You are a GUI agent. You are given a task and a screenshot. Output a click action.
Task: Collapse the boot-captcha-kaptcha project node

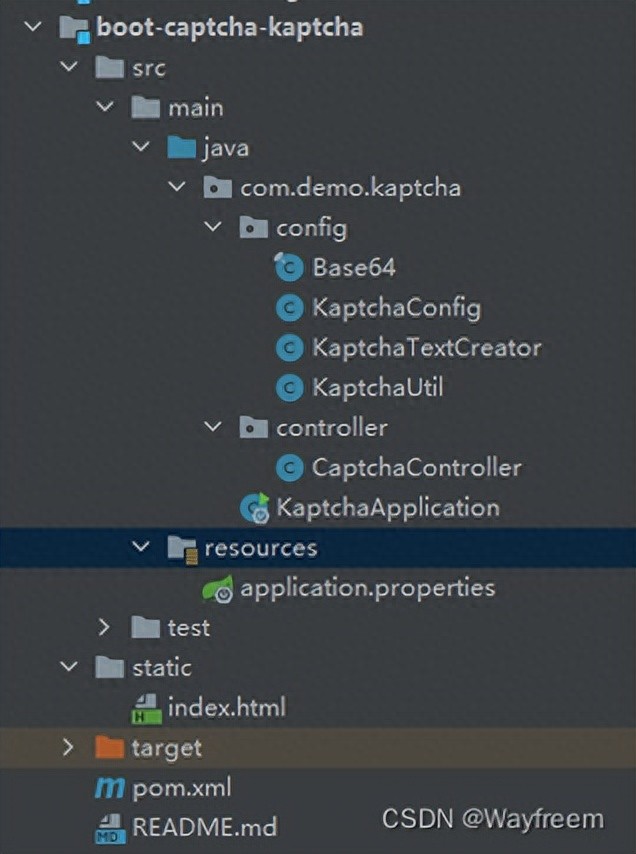click(x=33, y=26)
